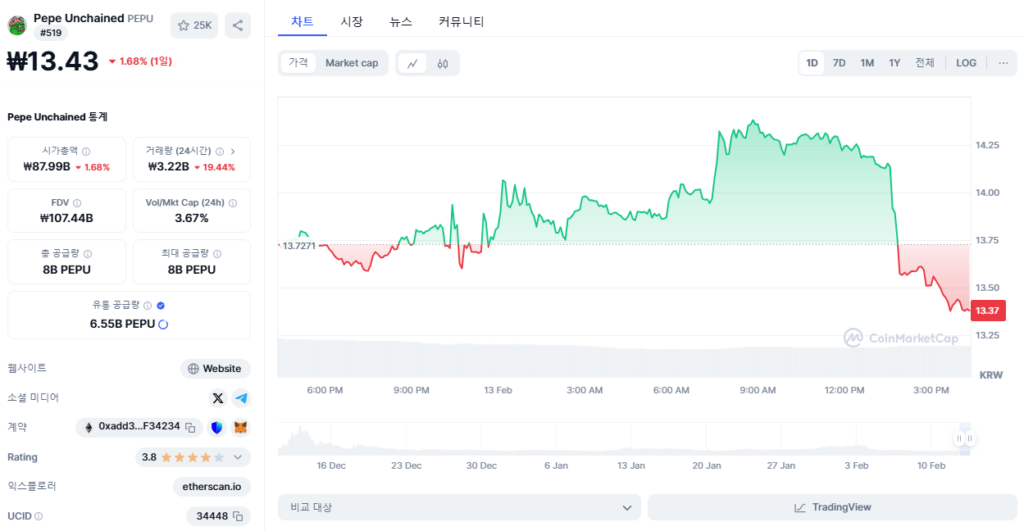Click the Pepe Unchained coin logo
Screen dimensions: 1024x531
(x=16, y=25)
